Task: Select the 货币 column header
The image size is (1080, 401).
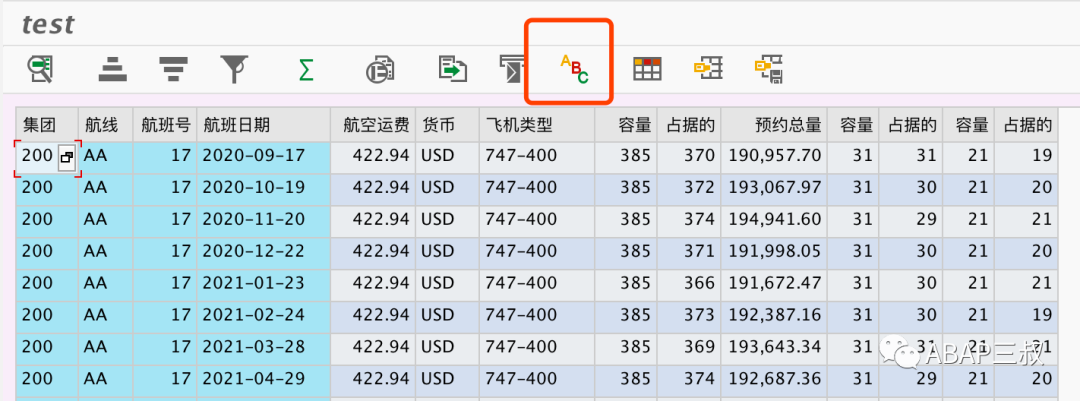Action: (x=447, y=125)
